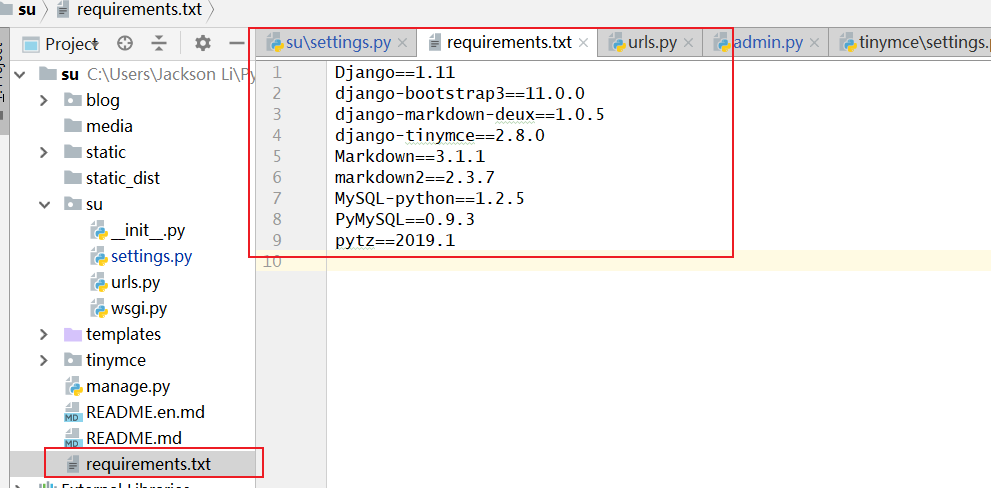Click the django-tinymce==2.8.0 line
Viewport: 991px width, 488px height.
point(440,135)
